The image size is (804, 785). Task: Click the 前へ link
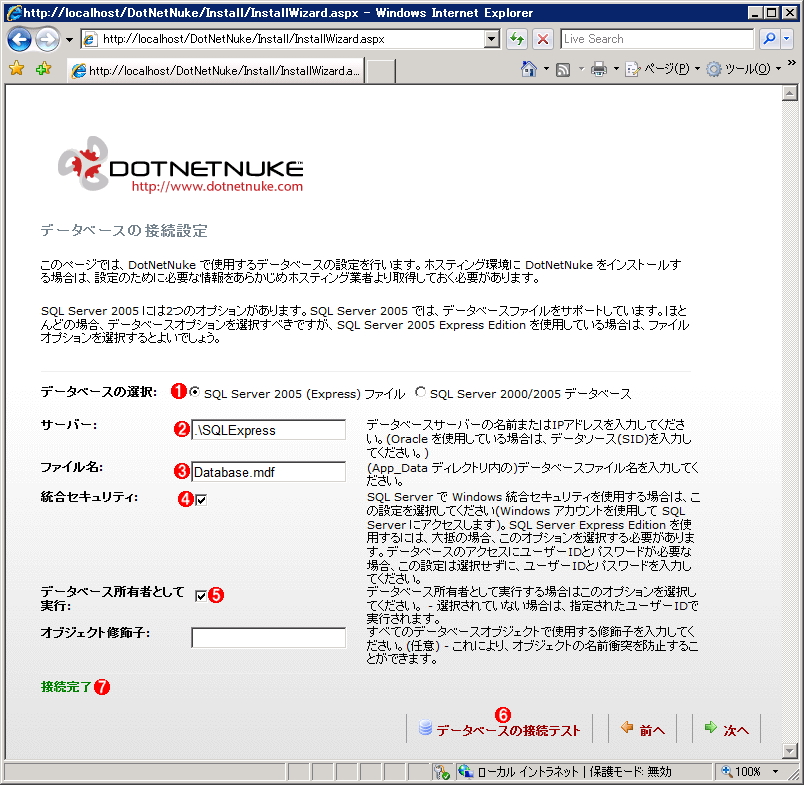pyautogui.click(x=652, y=731)
